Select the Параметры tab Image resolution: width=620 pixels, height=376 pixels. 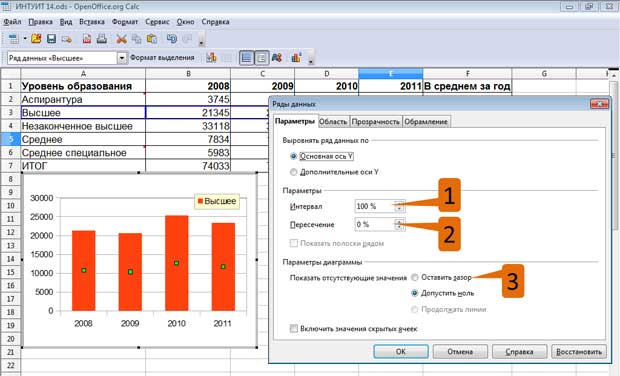point(295,121)
